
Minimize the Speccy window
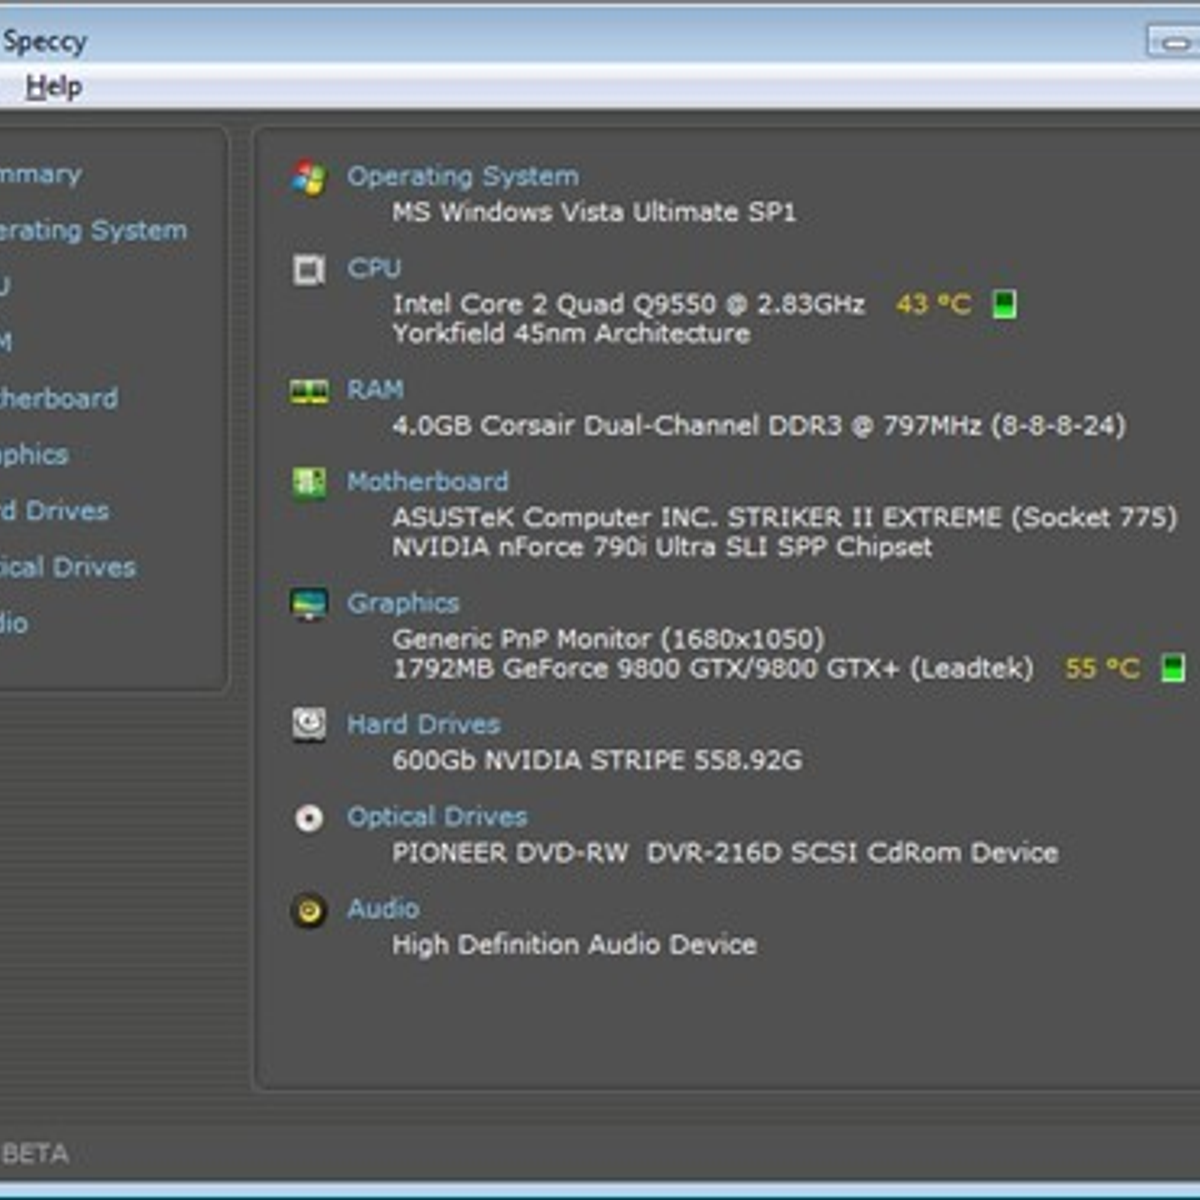(1175, 42)
